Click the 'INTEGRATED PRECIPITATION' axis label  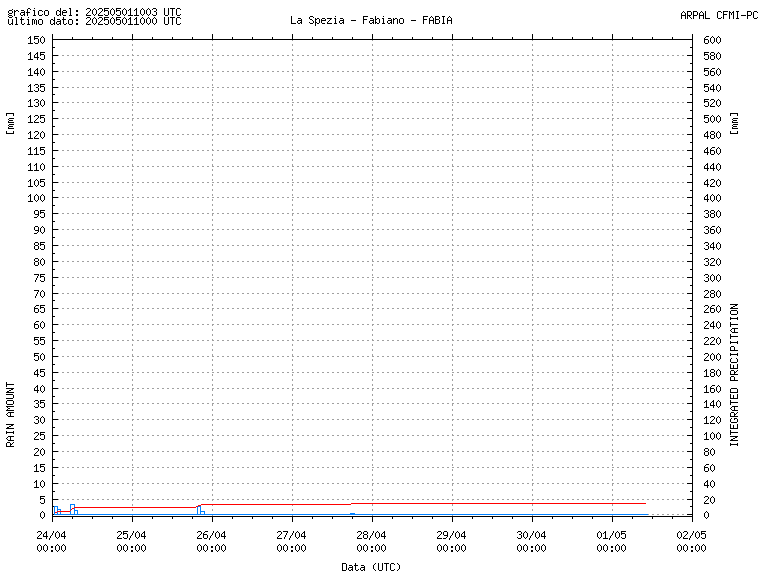[x=734, y=375]
